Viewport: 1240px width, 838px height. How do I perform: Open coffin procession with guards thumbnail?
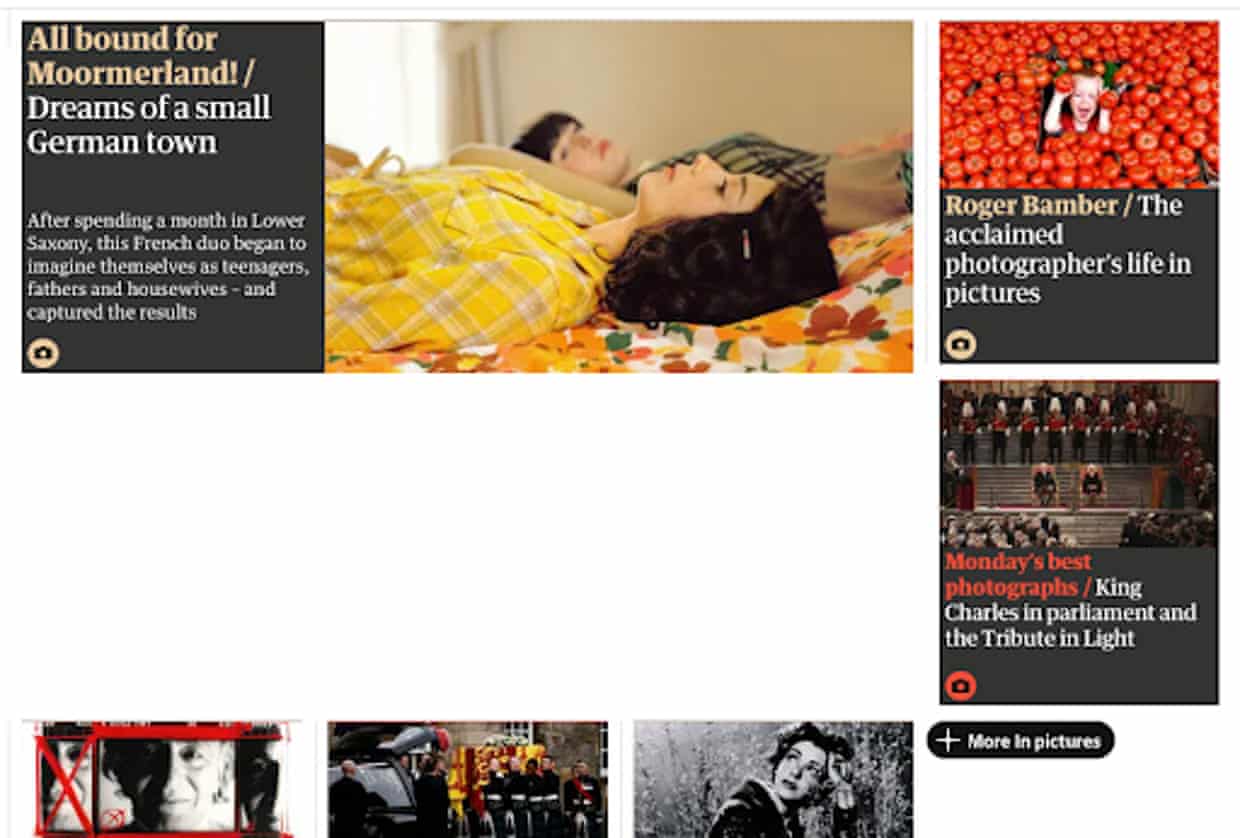click(x=467, y=779)
